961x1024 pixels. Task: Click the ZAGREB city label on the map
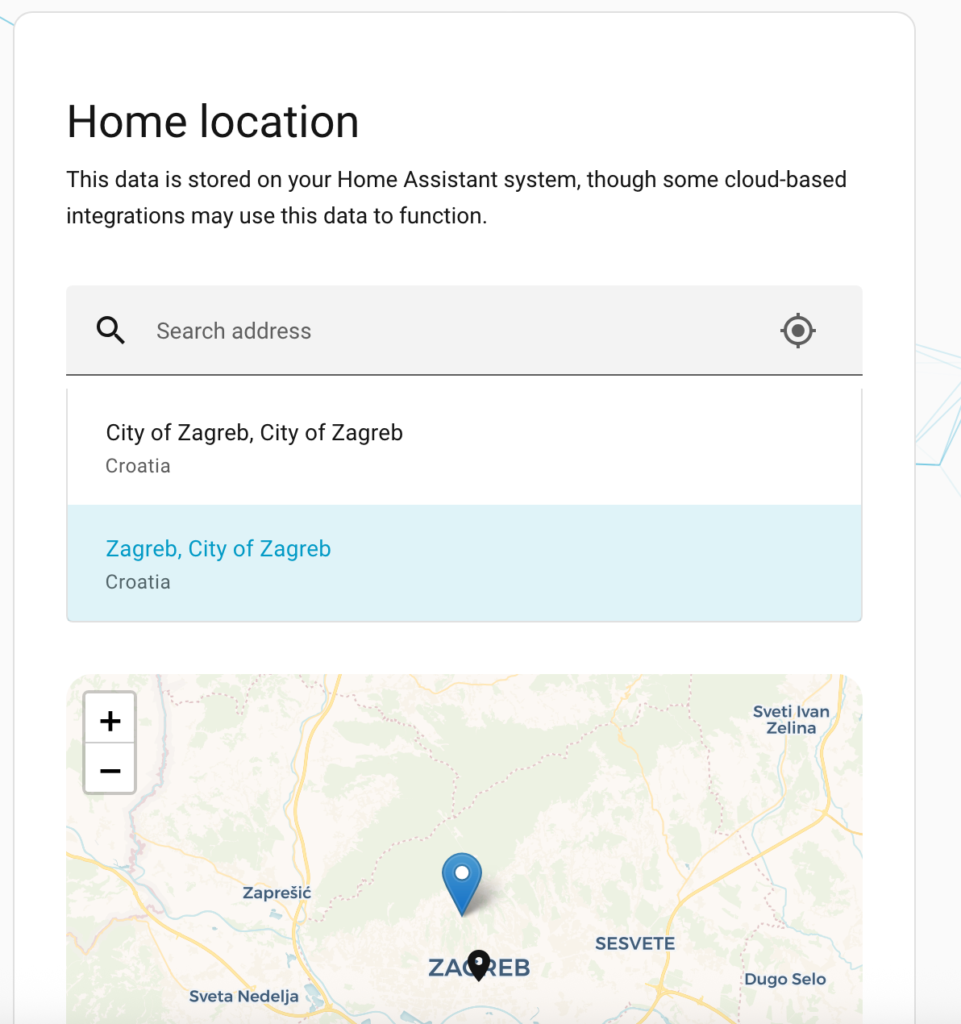(x=479, y=967)
